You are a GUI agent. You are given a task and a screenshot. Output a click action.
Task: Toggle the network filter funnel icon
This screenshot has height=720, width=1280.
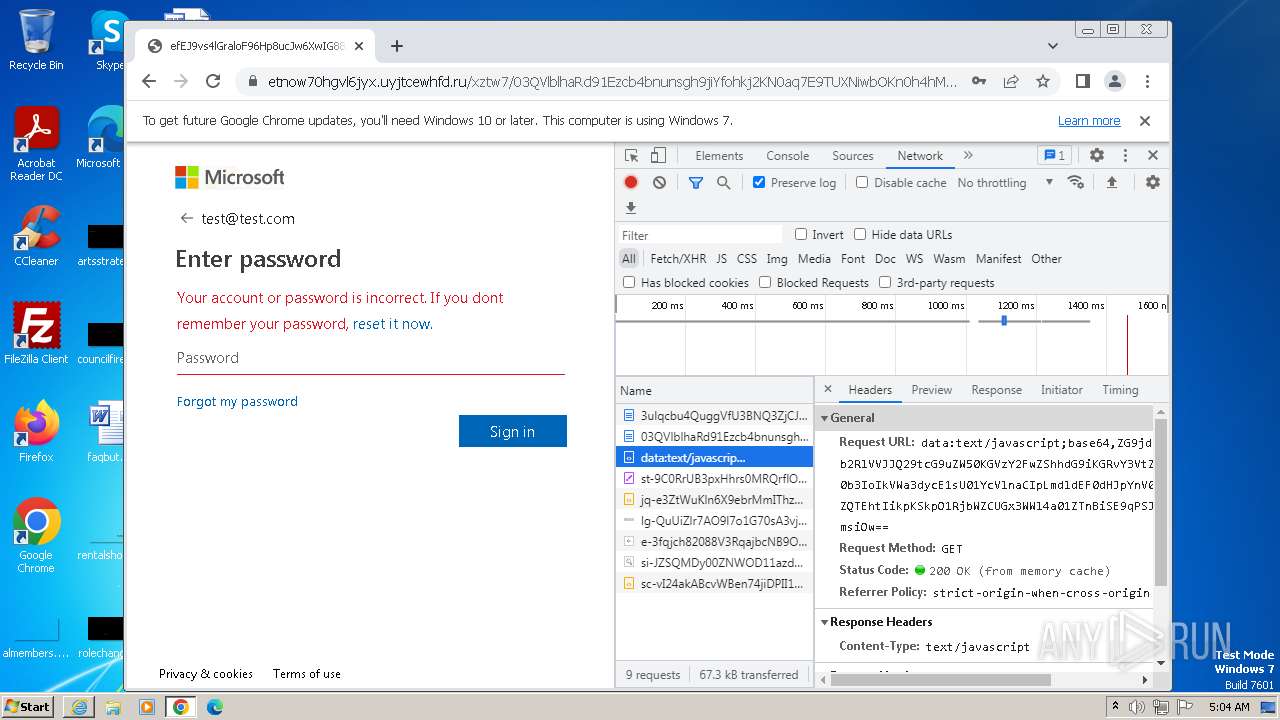pyautogui.click(x=695, y=183)
